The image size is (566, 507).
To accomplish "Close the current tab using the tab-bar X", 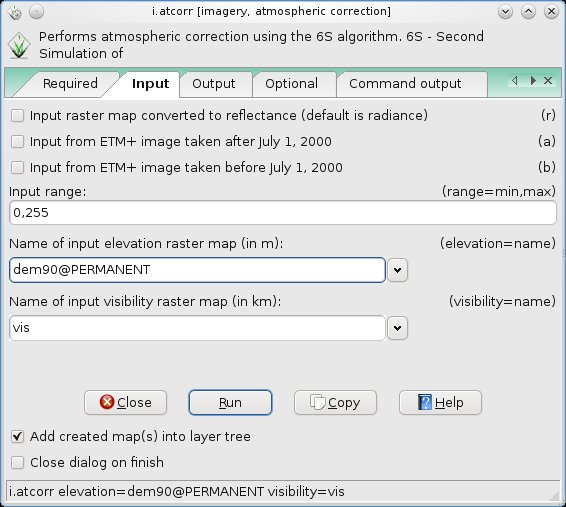I will coord(548,81).
